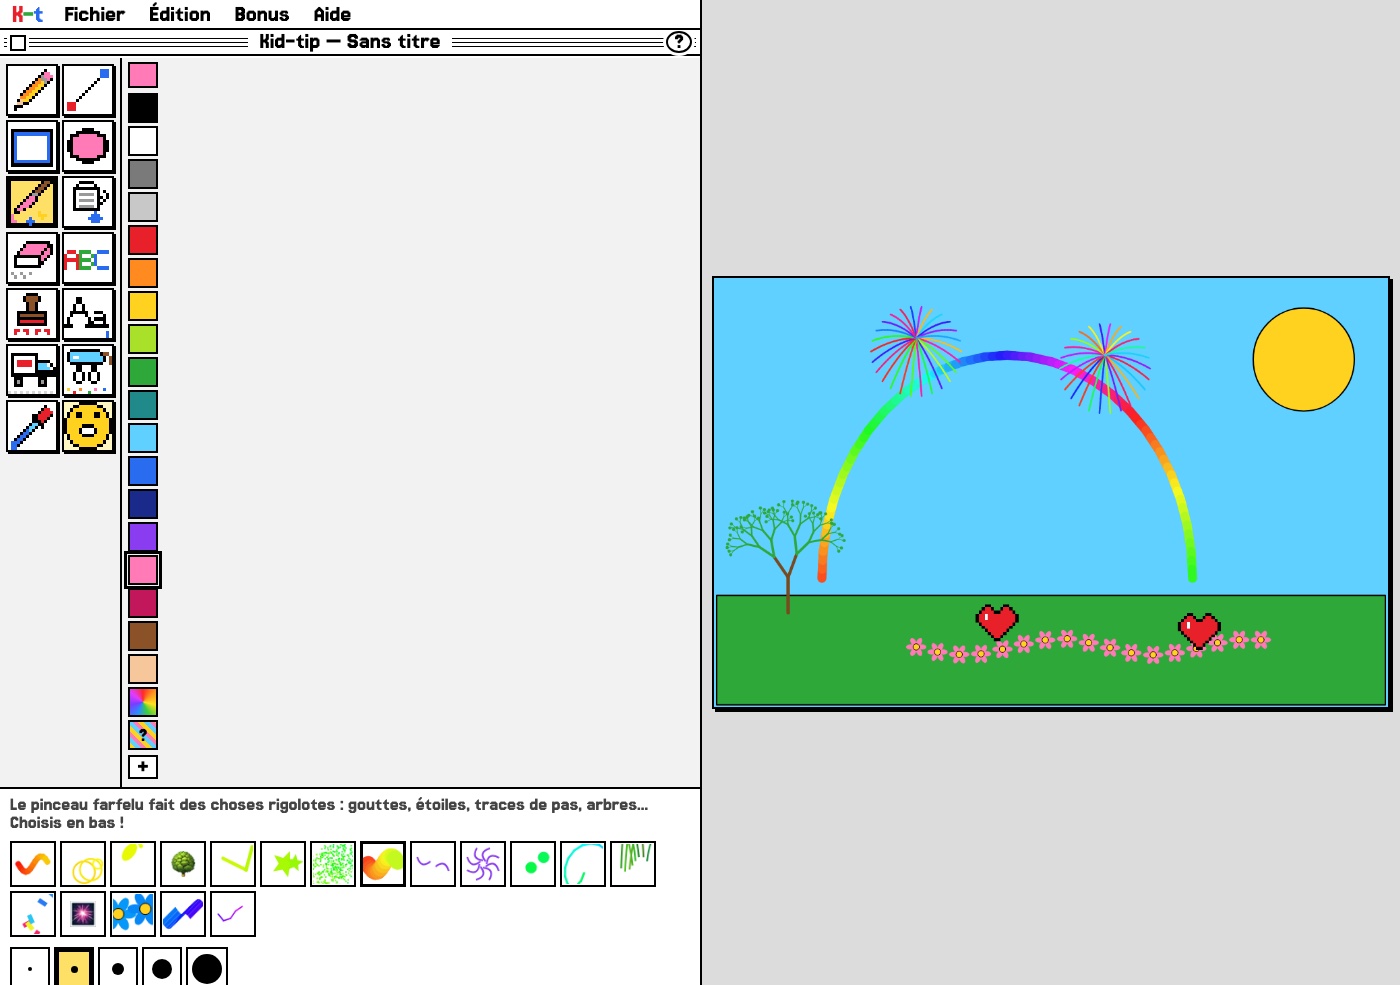Pick the orange squiggle brush option

(x=33, y=864)
